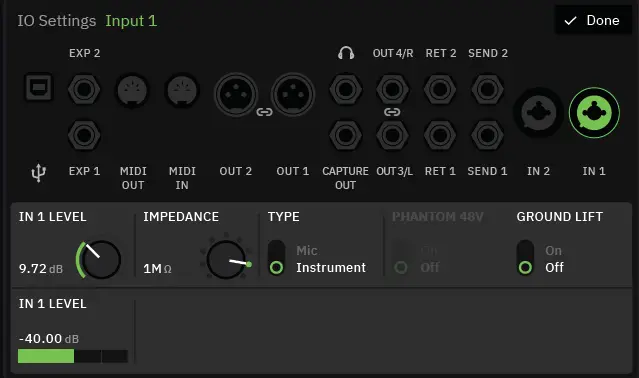
Task: Click the USB trident symbol
Action: [x=39, y=173]
